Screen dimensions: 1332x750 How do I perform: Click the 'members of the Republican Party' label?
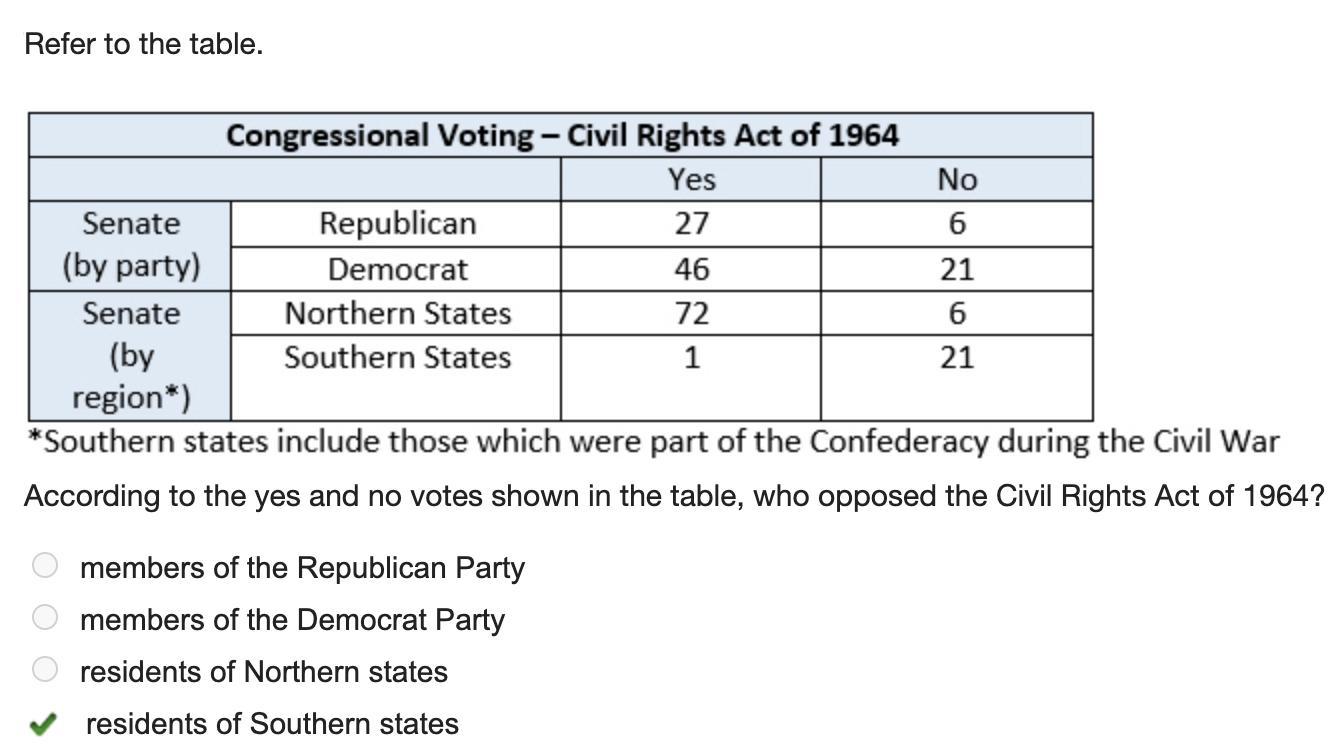coord(302,567)
